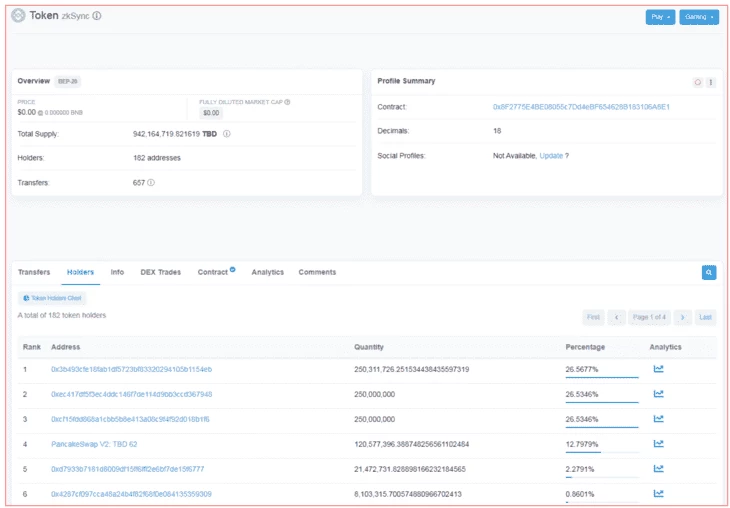Screen dimensions: 730x508
Task: Click total supply 942,164,719.821619 value
Action: click(x=166, y=134)
